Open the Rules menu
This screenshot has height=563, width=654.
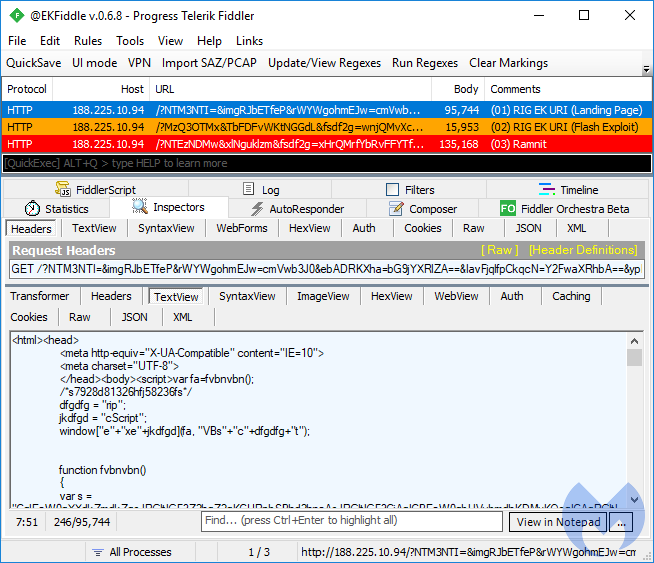pos(88,41)
